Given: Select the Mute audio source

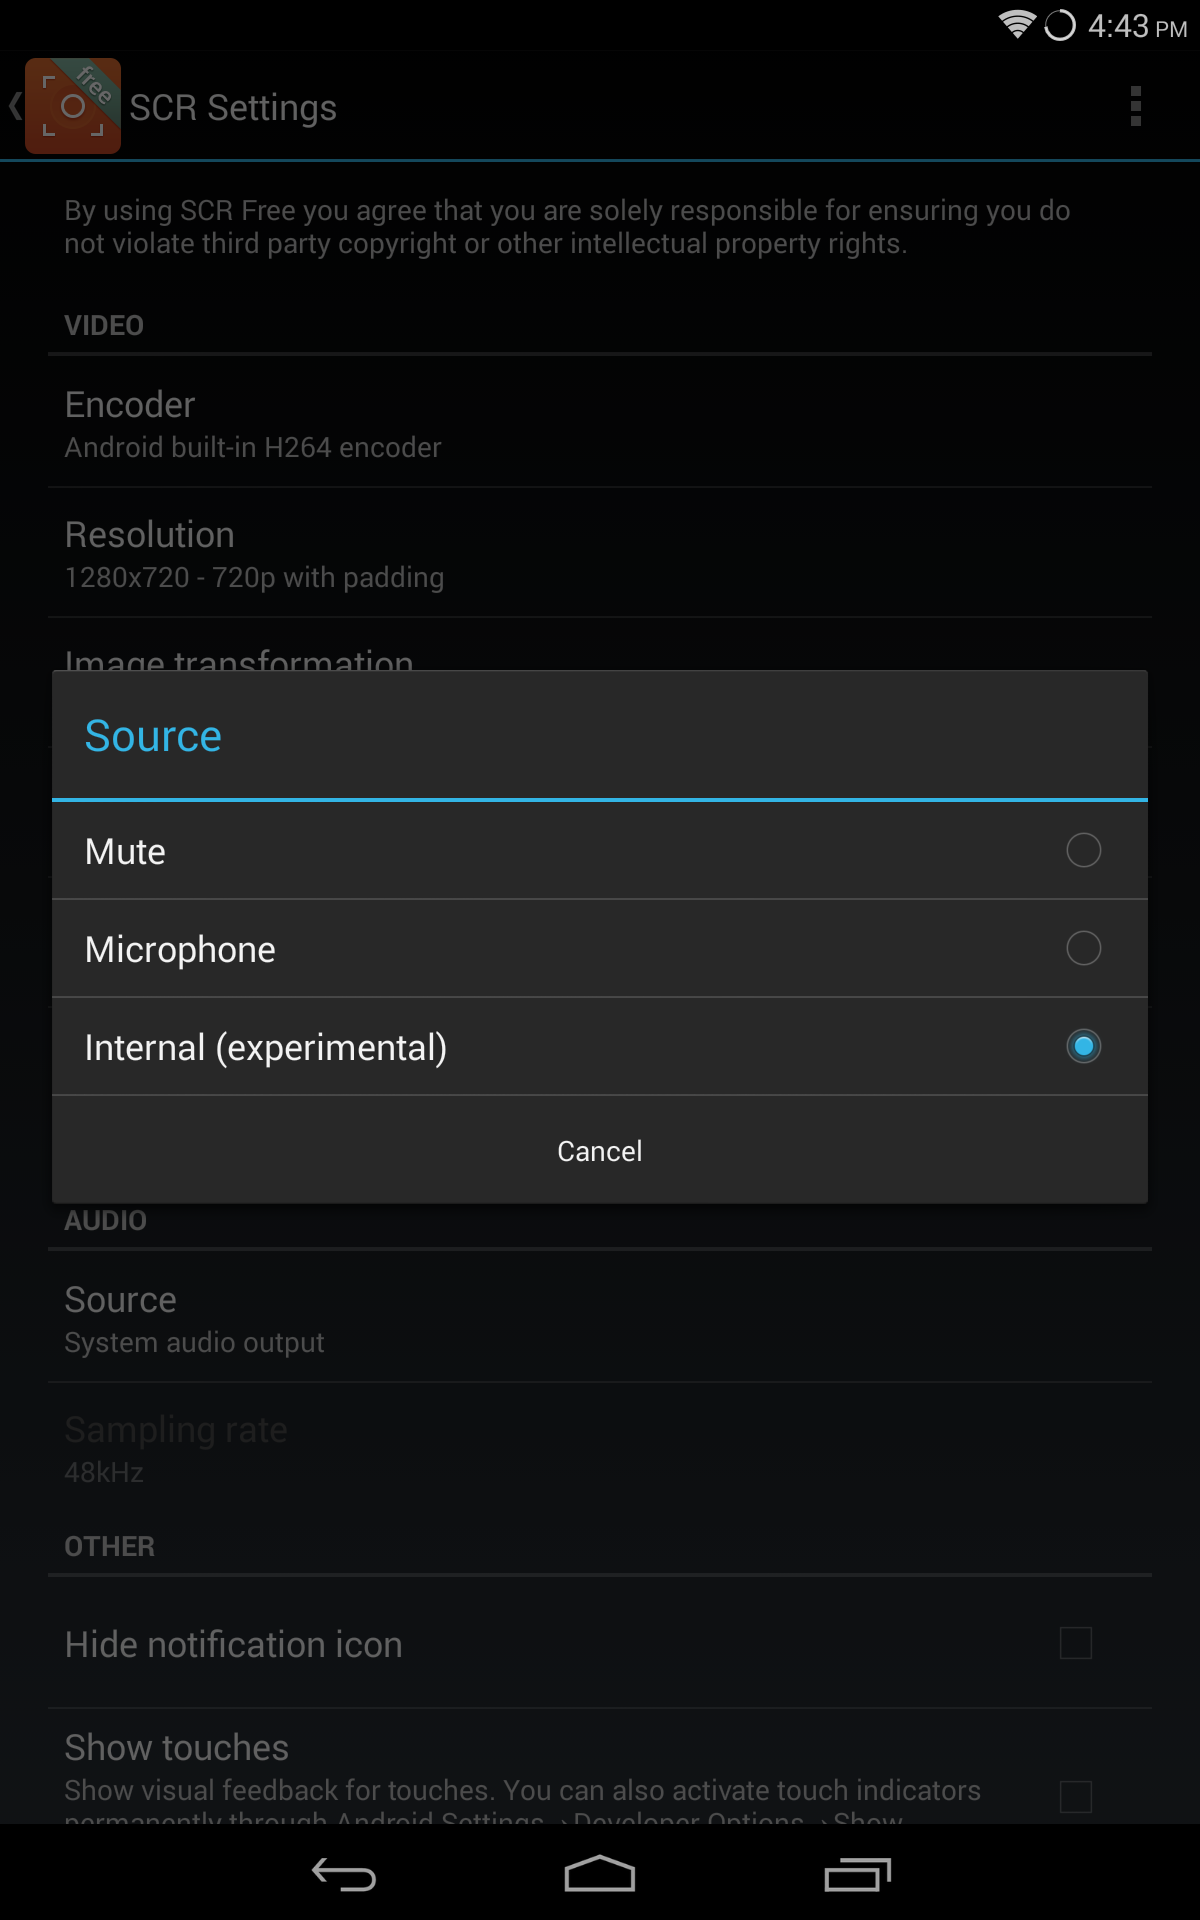Looking at the screenshot, I should (600, 850).
